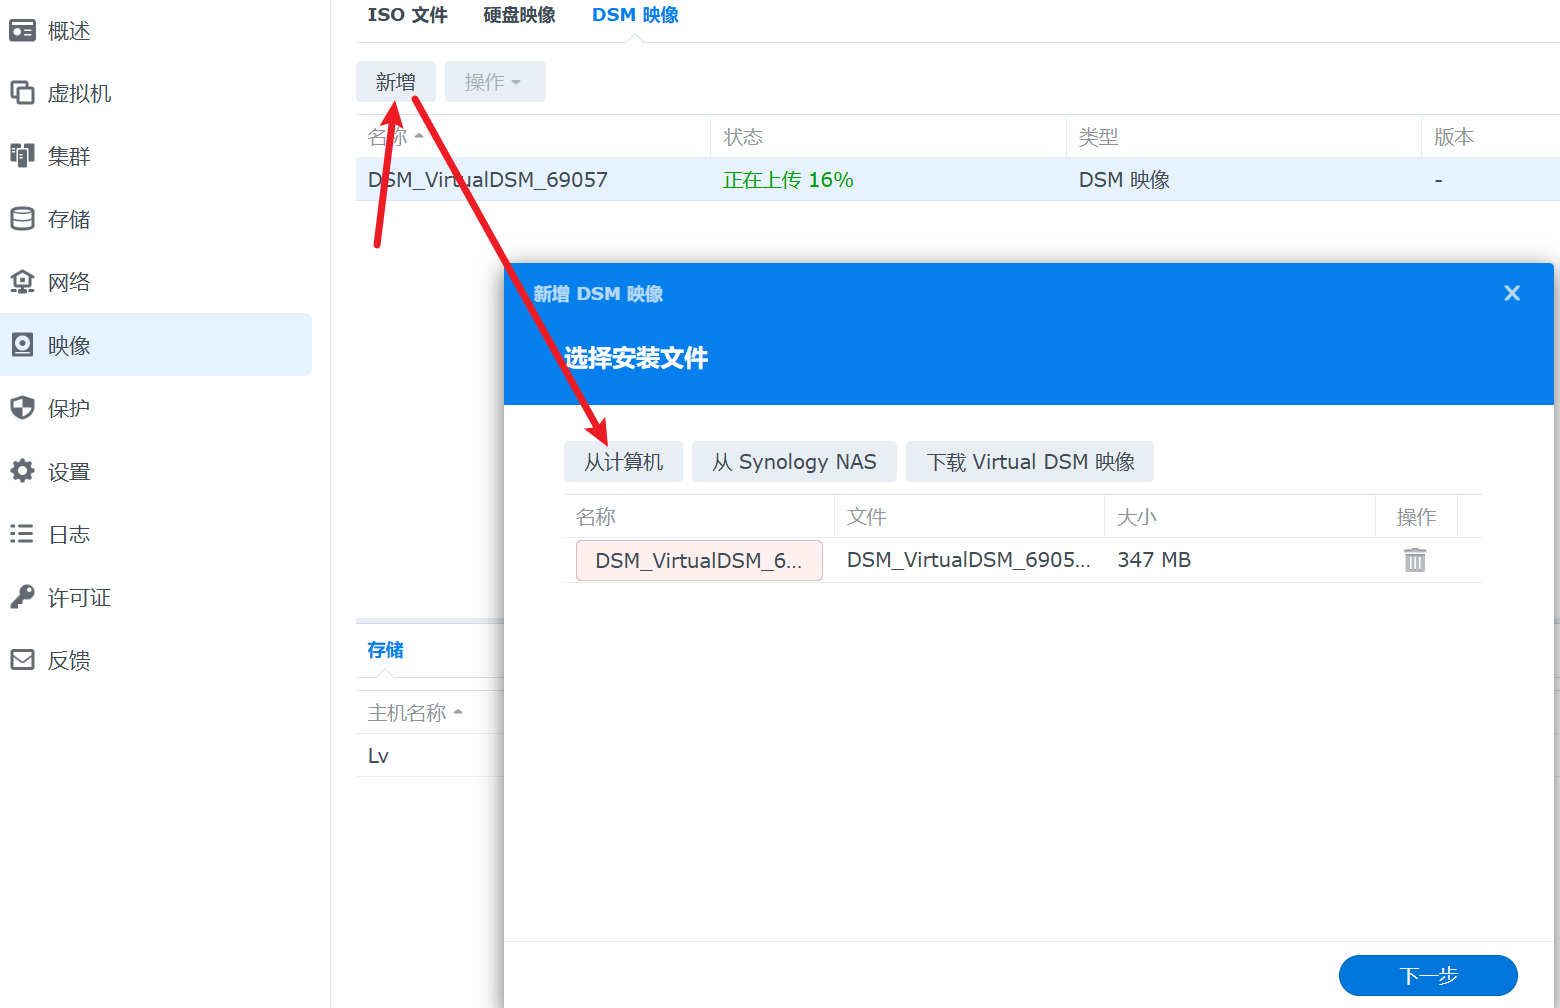Sort by the 名称 column header in the image list
1560x1008 pixels.
pyautogui.click(x=533, y=137)
